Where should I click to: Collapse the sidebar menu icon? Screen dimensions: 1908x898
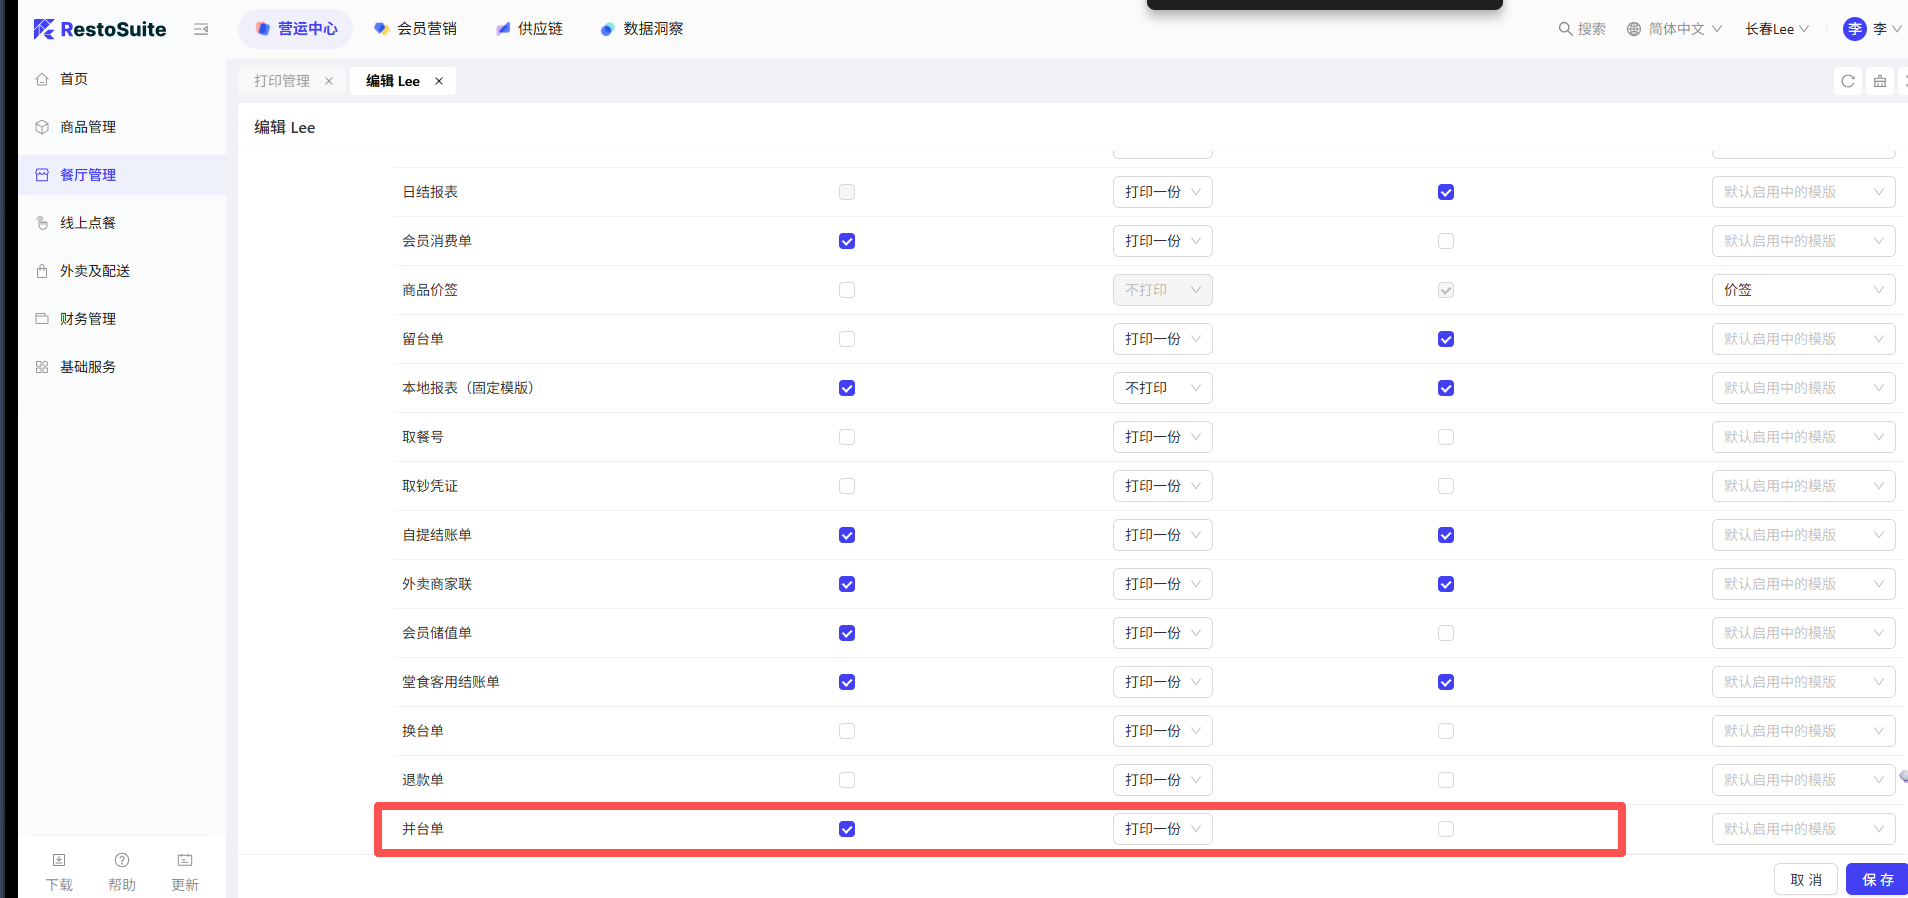coord(201,29)
